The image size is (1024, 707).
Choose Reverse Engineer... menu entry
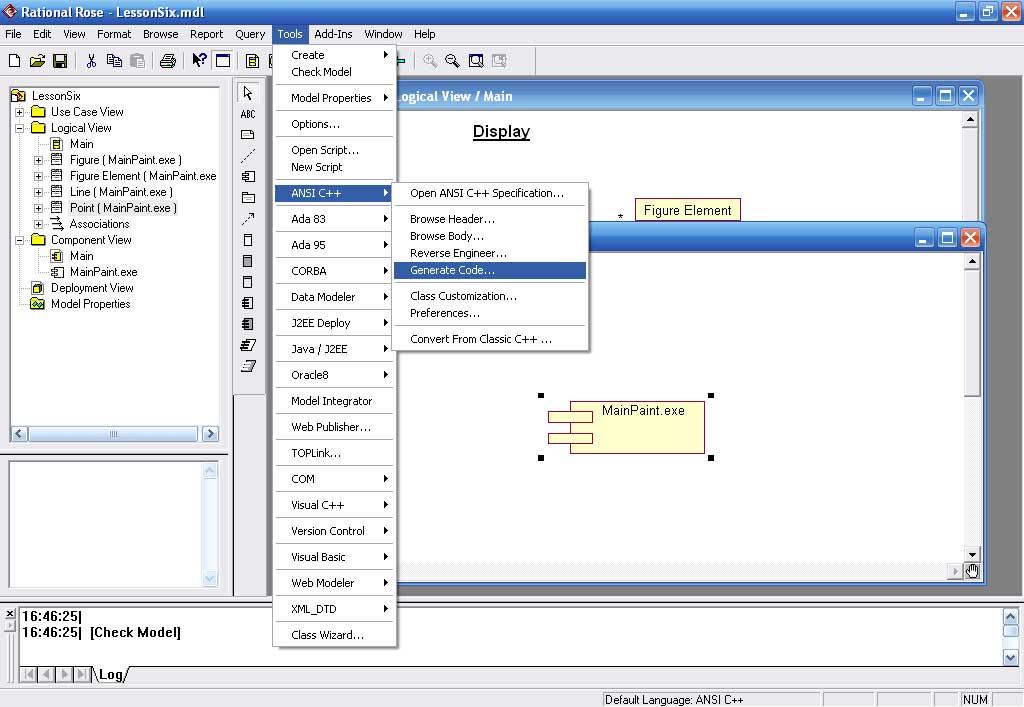[490, 253]
